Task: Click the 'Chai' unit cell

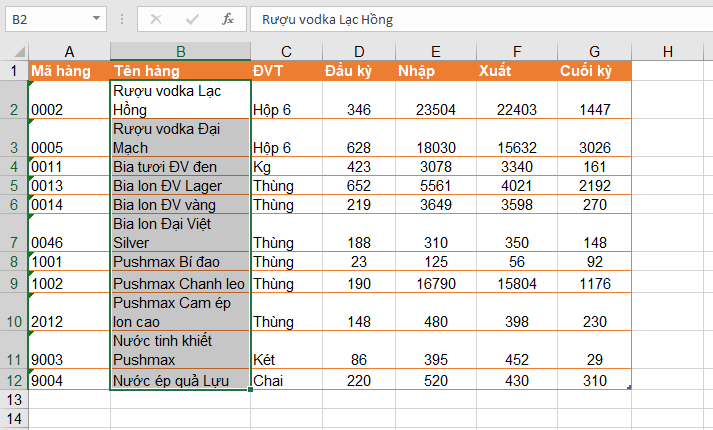Action: click(286, 380)
